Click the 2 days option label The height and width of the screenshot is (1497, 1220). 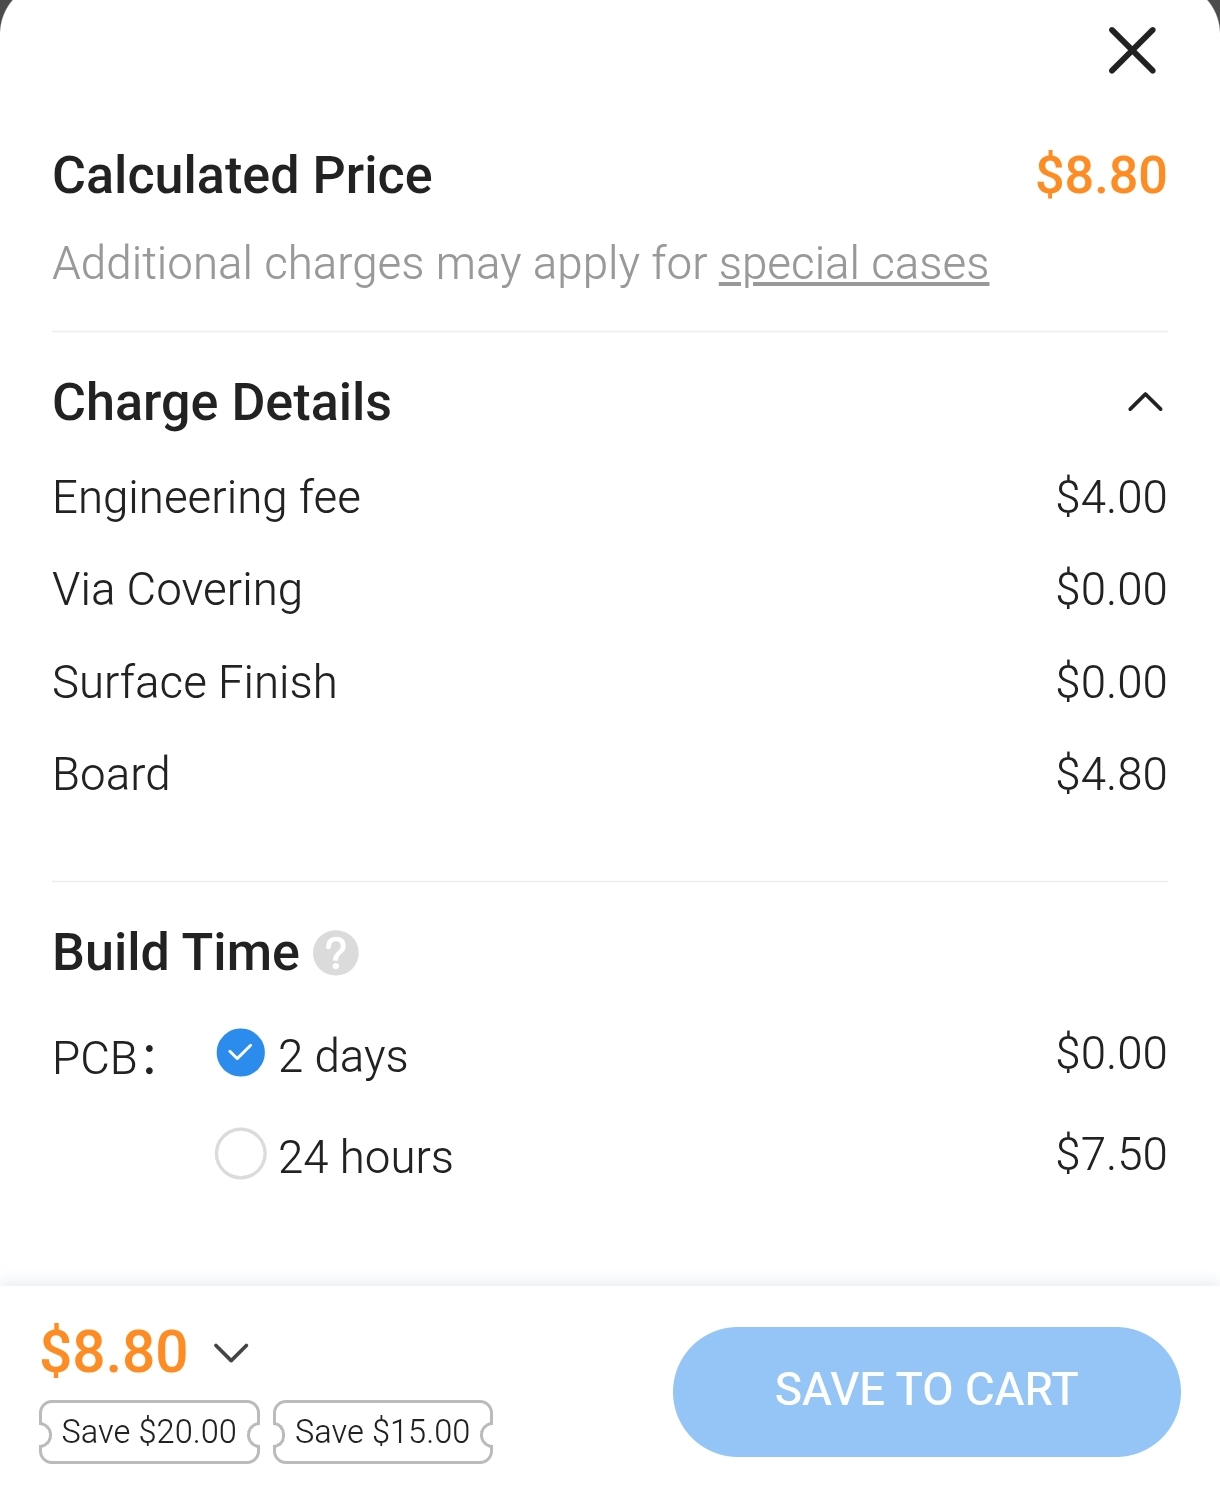pos(343,1056)
